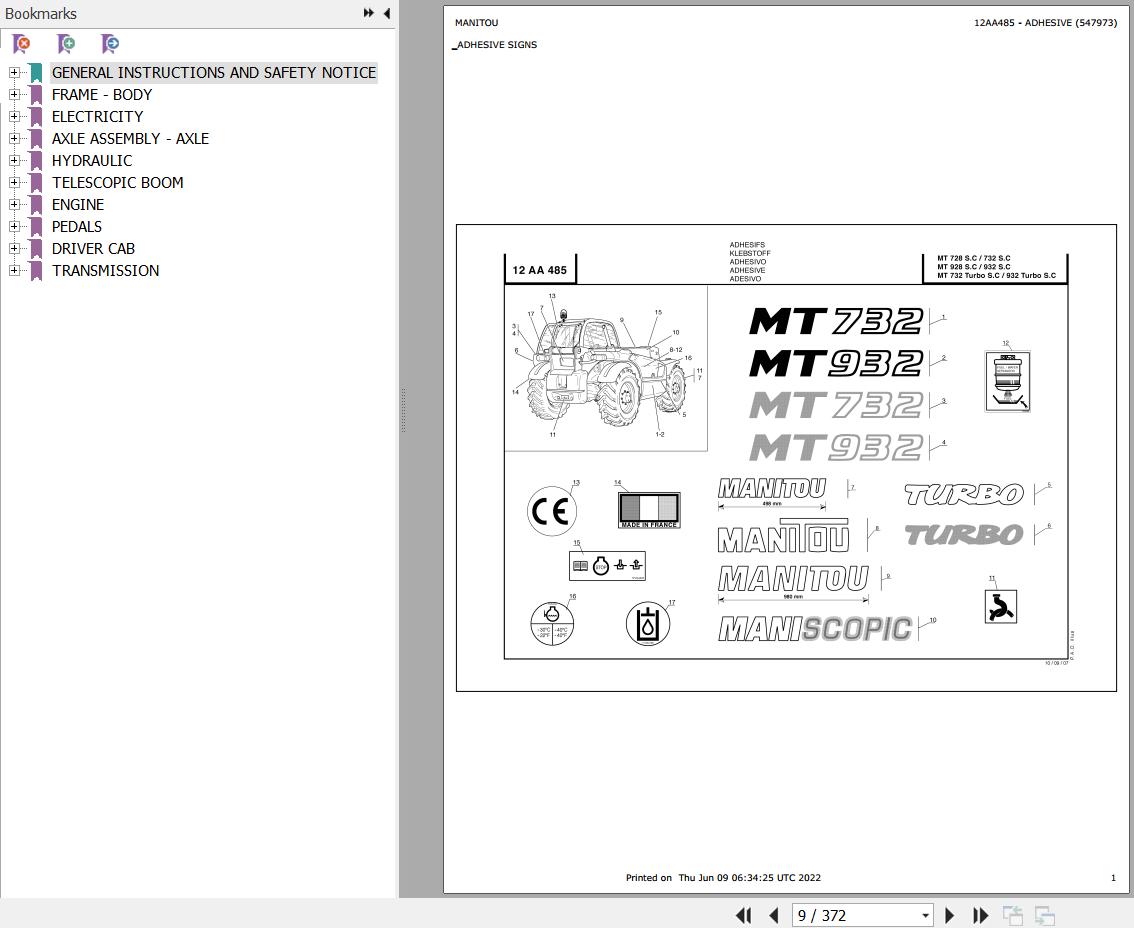
Task: Click the telehandler diagram in page
Action: click(x=605, y=367)
